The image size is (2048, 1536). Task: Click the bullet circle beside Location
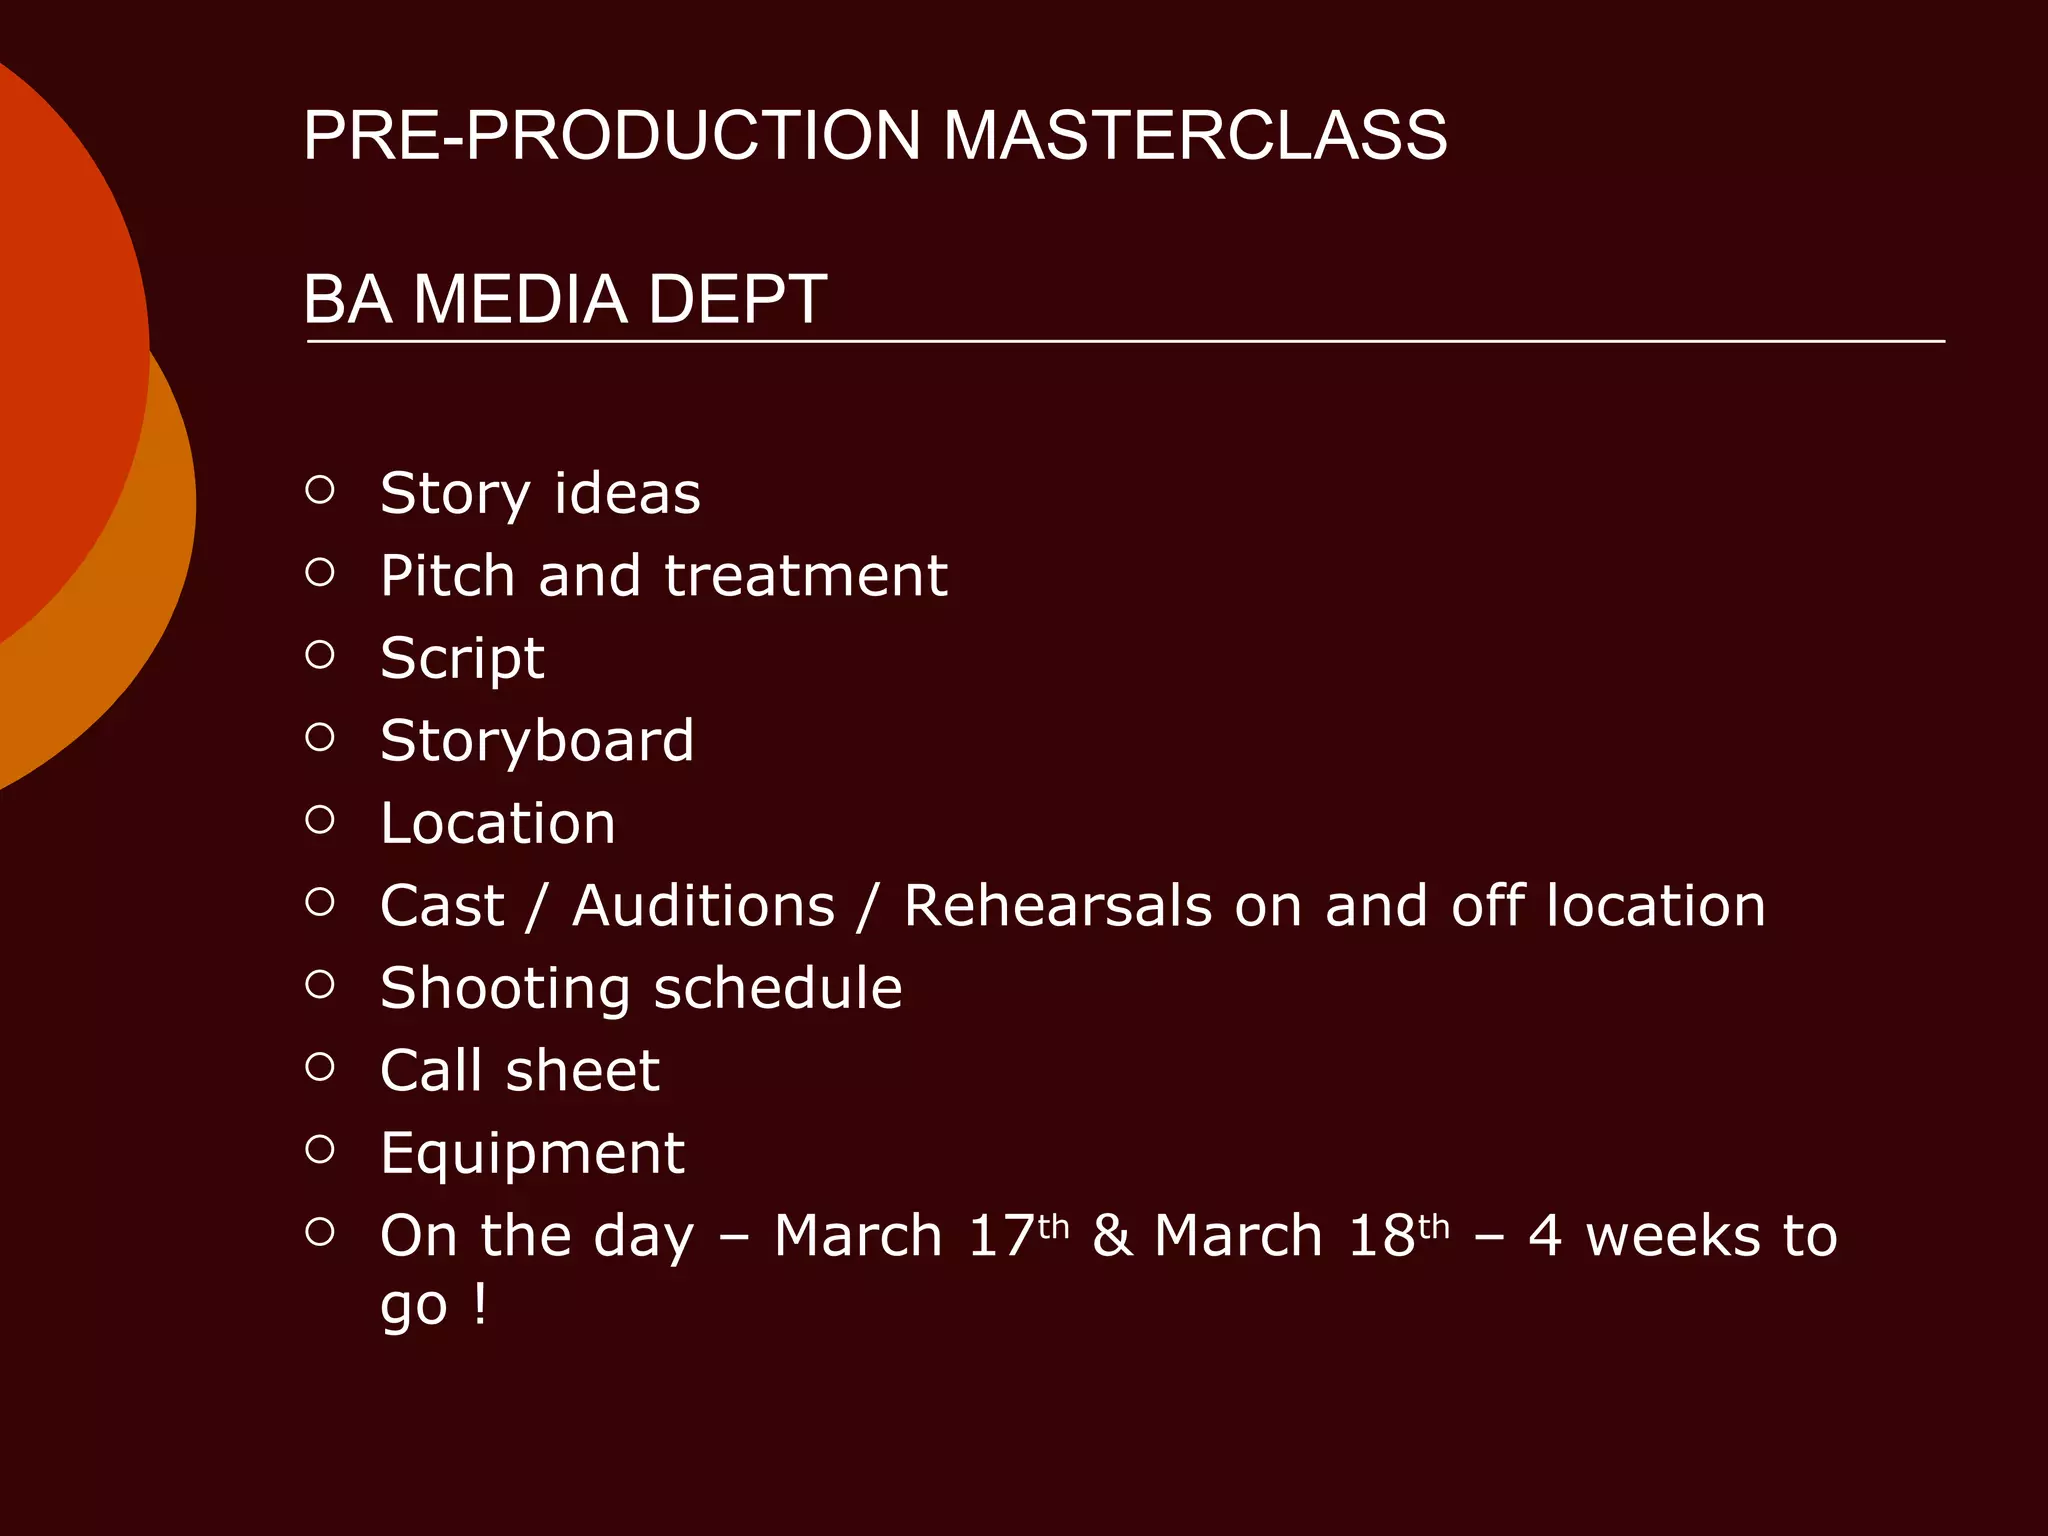[x=320, y=820]
